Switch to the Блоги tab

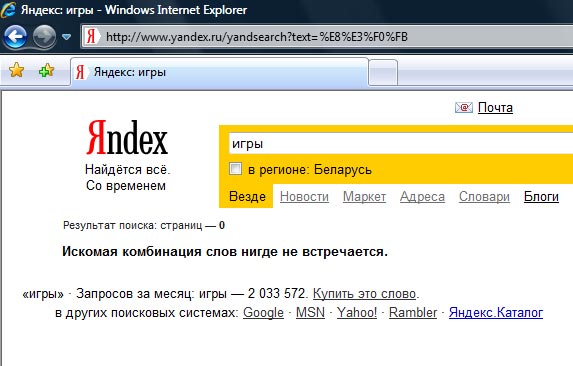click(x=541, y=197)
